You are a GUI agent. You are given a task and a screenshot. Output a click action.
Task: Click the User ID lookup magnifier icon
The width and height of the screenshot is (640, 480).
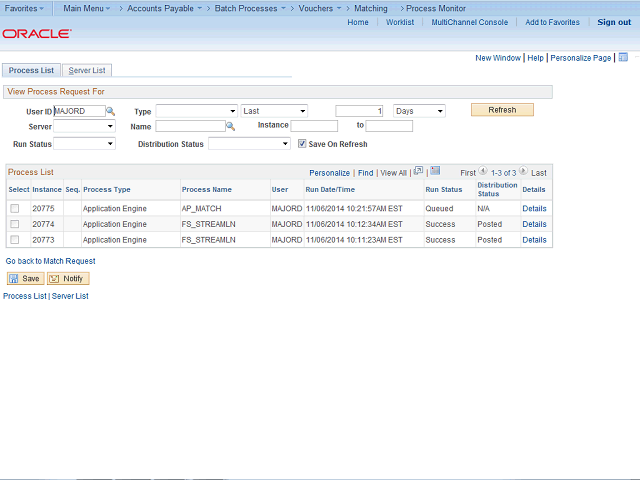[111, 111]
